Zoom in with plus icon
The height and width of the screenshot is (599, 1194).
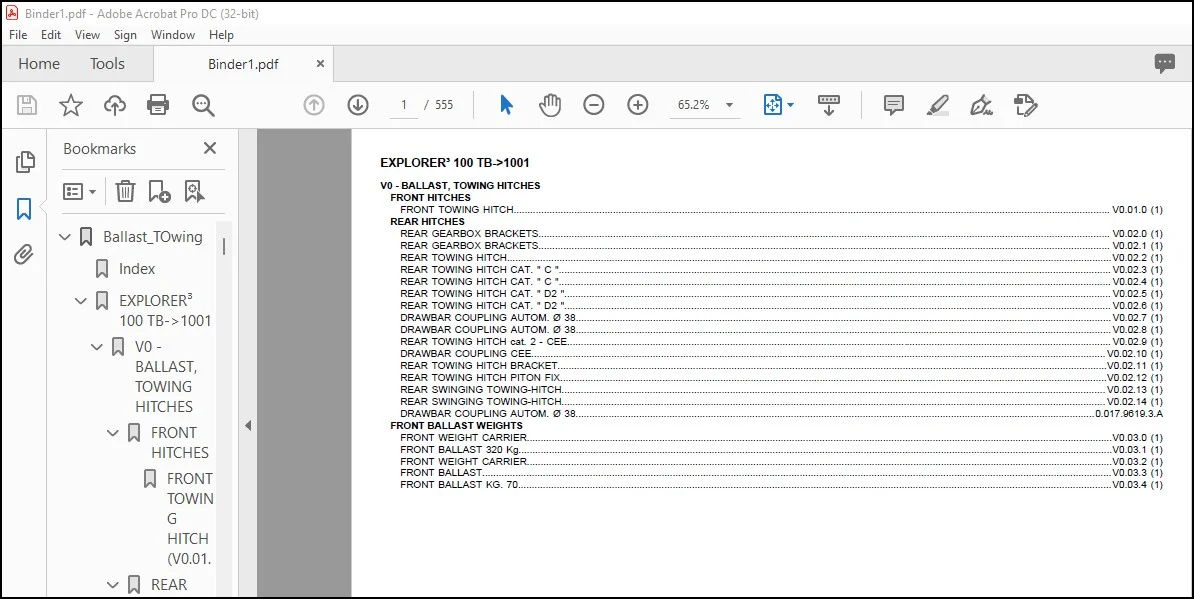pos(637,105)
